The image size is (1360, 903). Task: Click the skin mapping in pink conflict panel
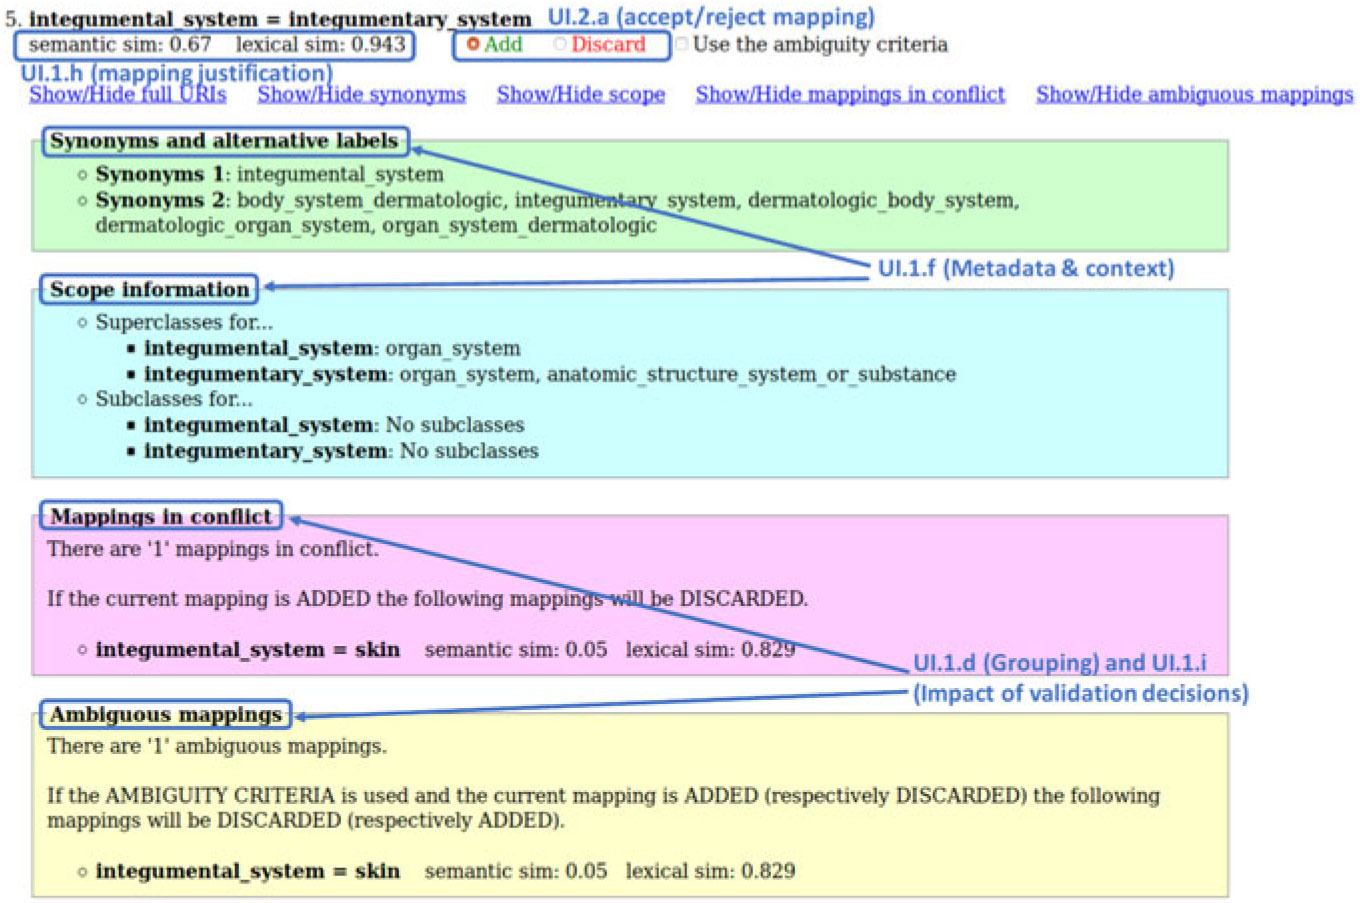click(247, 650)
